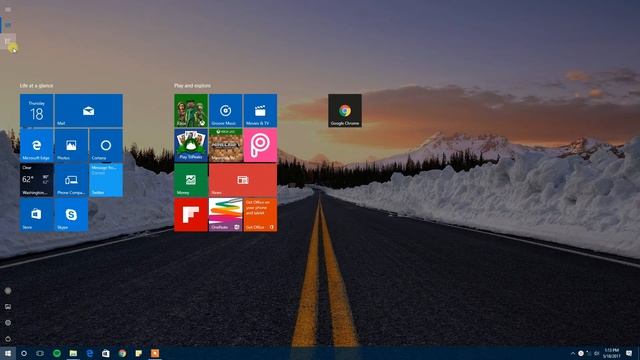The image size is (640, 360).
Task: Open the Solitaire card game tile
Action: (x=191, y=145)
